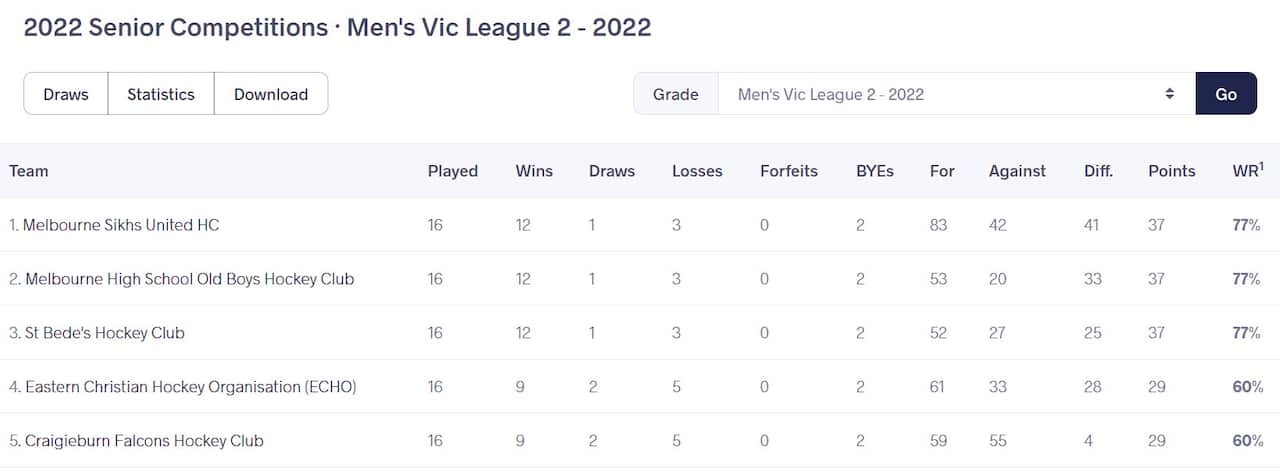Click the Statistics button
1280x476 pixels.
pyautogui.click(x=161, y=94)
